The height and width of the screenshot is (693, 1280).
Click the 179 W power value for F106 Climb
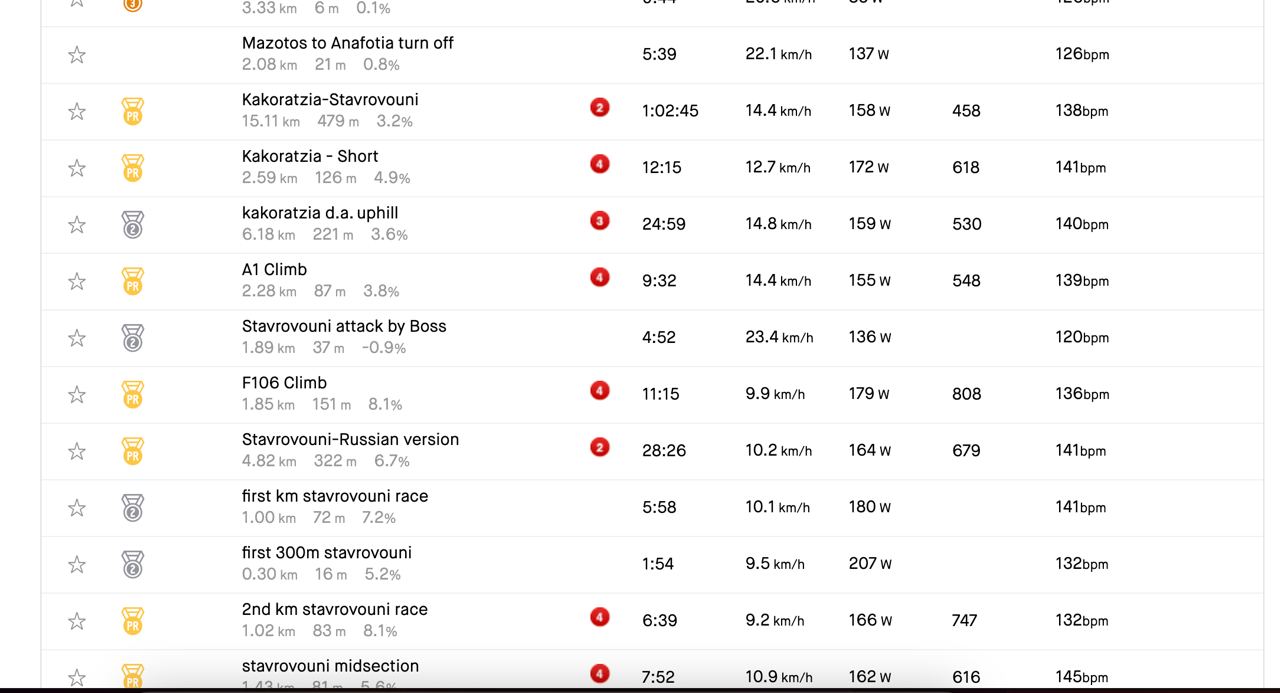click(868, 394)
